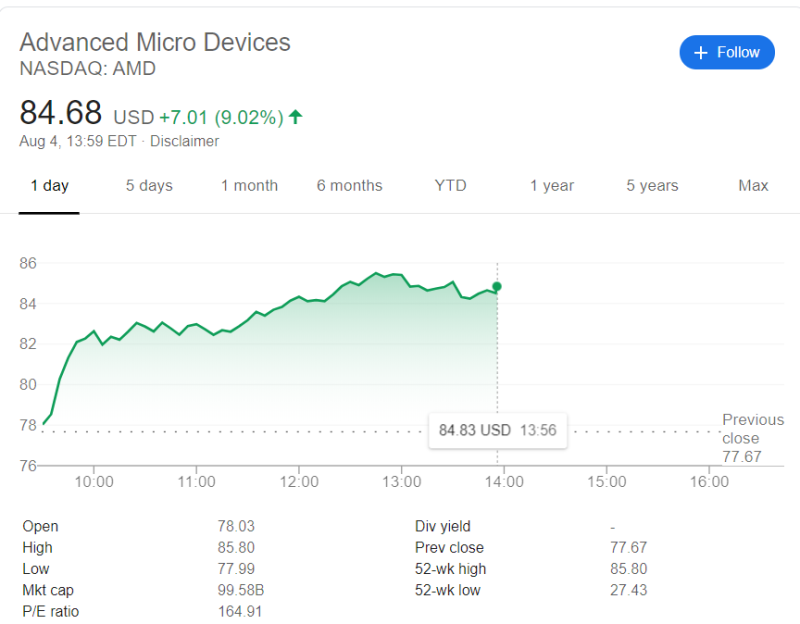Click the green dot marker on chart line
The image size is (800, 624).
point(497,287)
